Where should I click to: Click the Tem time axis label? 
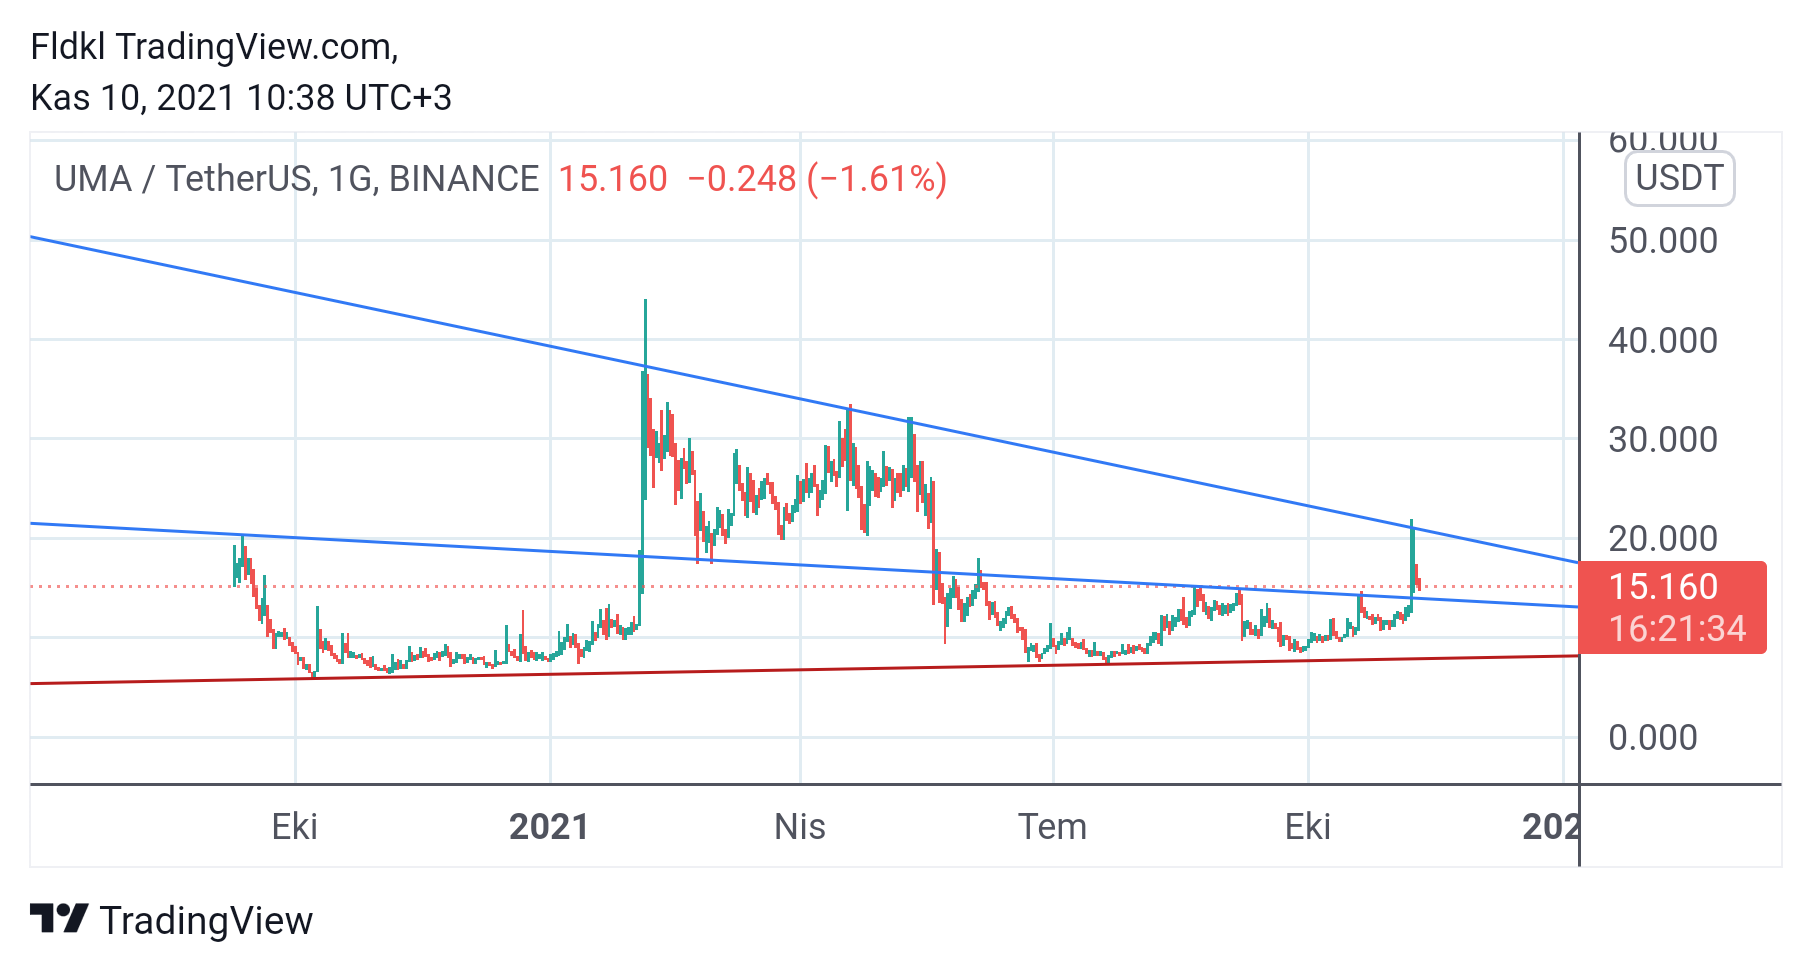click(1052, 827)
